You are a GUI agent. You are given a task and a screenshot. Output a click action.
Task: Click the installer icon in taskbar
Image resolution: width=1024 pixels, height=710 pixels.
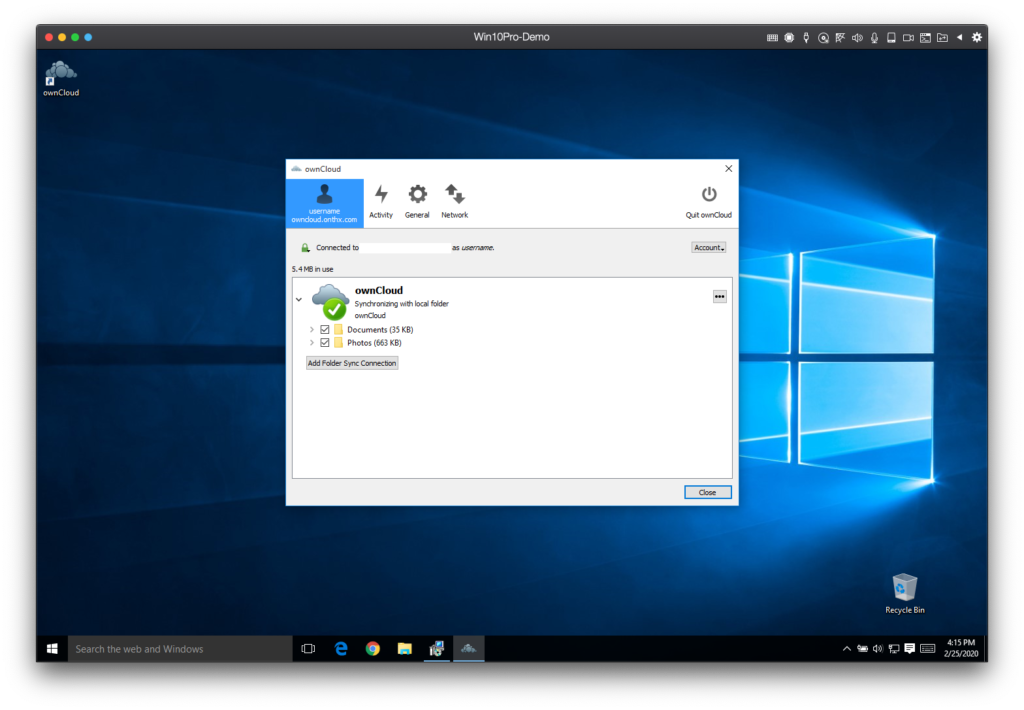click(x=437, y=649)
